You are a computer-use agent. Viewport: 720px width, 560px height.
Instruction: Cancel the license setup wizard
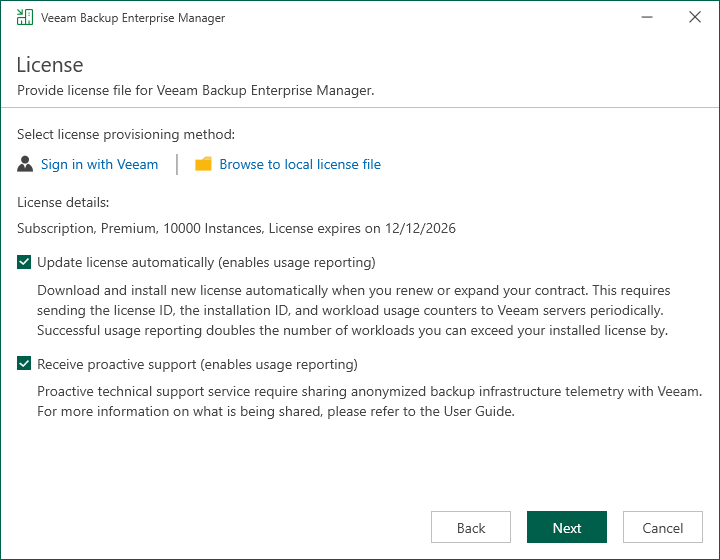(662, 528)
